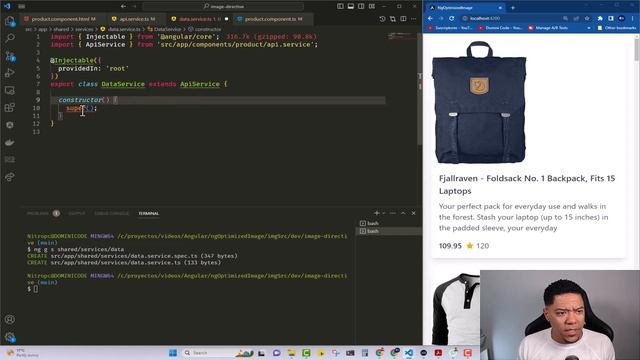The width and height of the screenshot is (640, 360).
Task: Open editor More Actions ellipsis
Action: [x=413, y=19]
